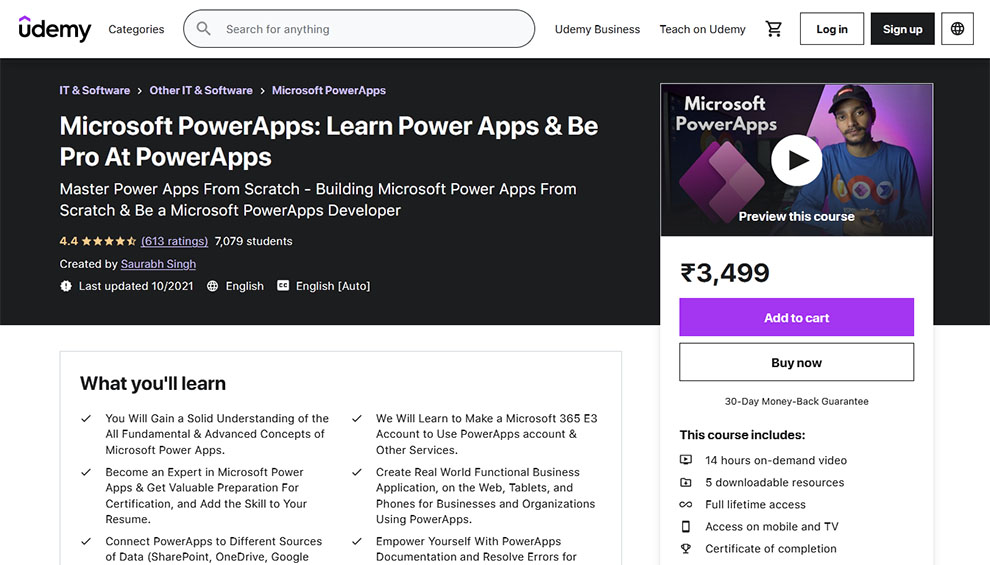Open instructor Saurabh Singh's profile
This screenshot has width=990, height=565.
pyautogui.click(x=158, y=264)
